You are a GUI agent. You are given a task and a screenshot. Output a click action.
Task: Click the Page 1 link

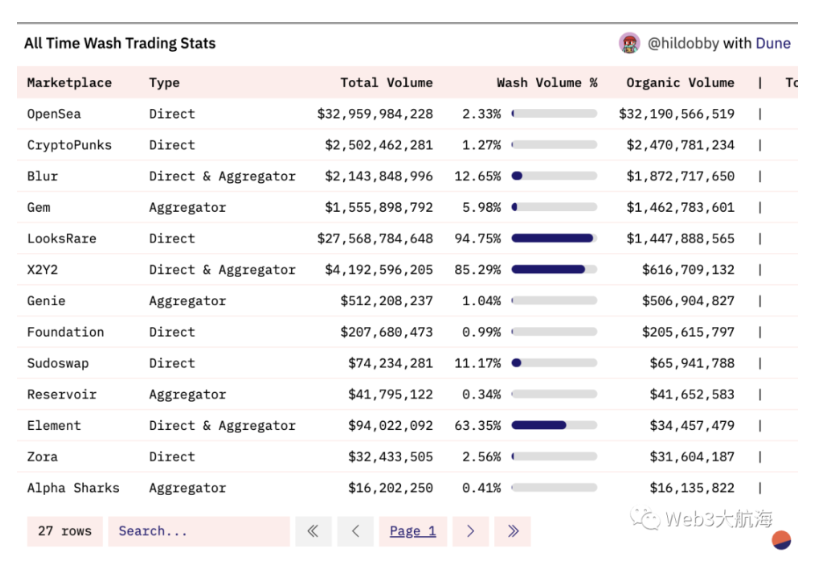(413, 531)
